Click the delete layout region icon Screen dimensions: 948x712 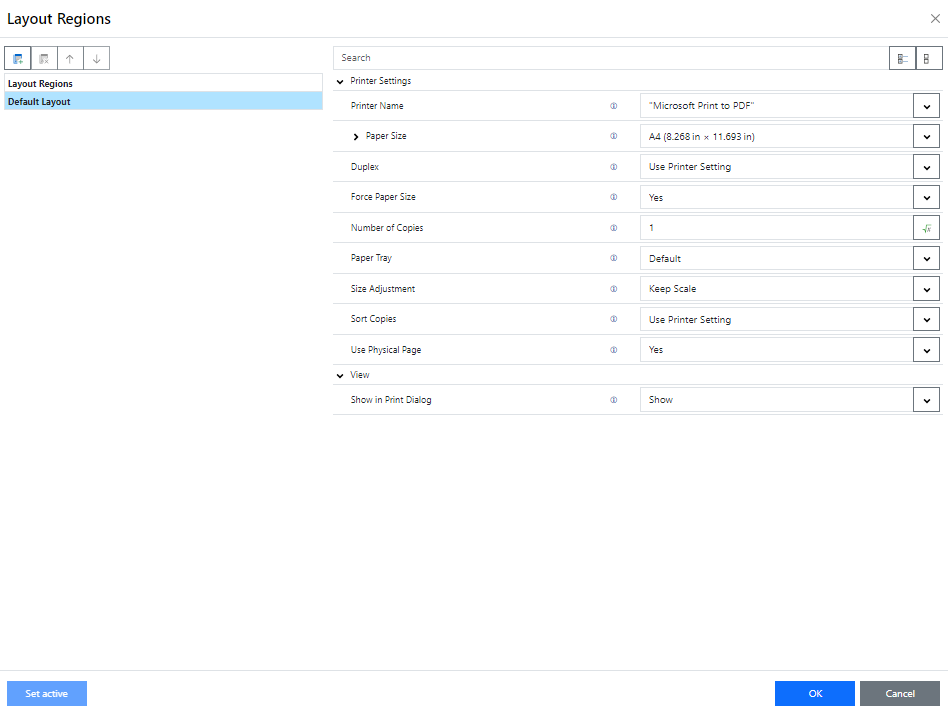click(44, 58)
